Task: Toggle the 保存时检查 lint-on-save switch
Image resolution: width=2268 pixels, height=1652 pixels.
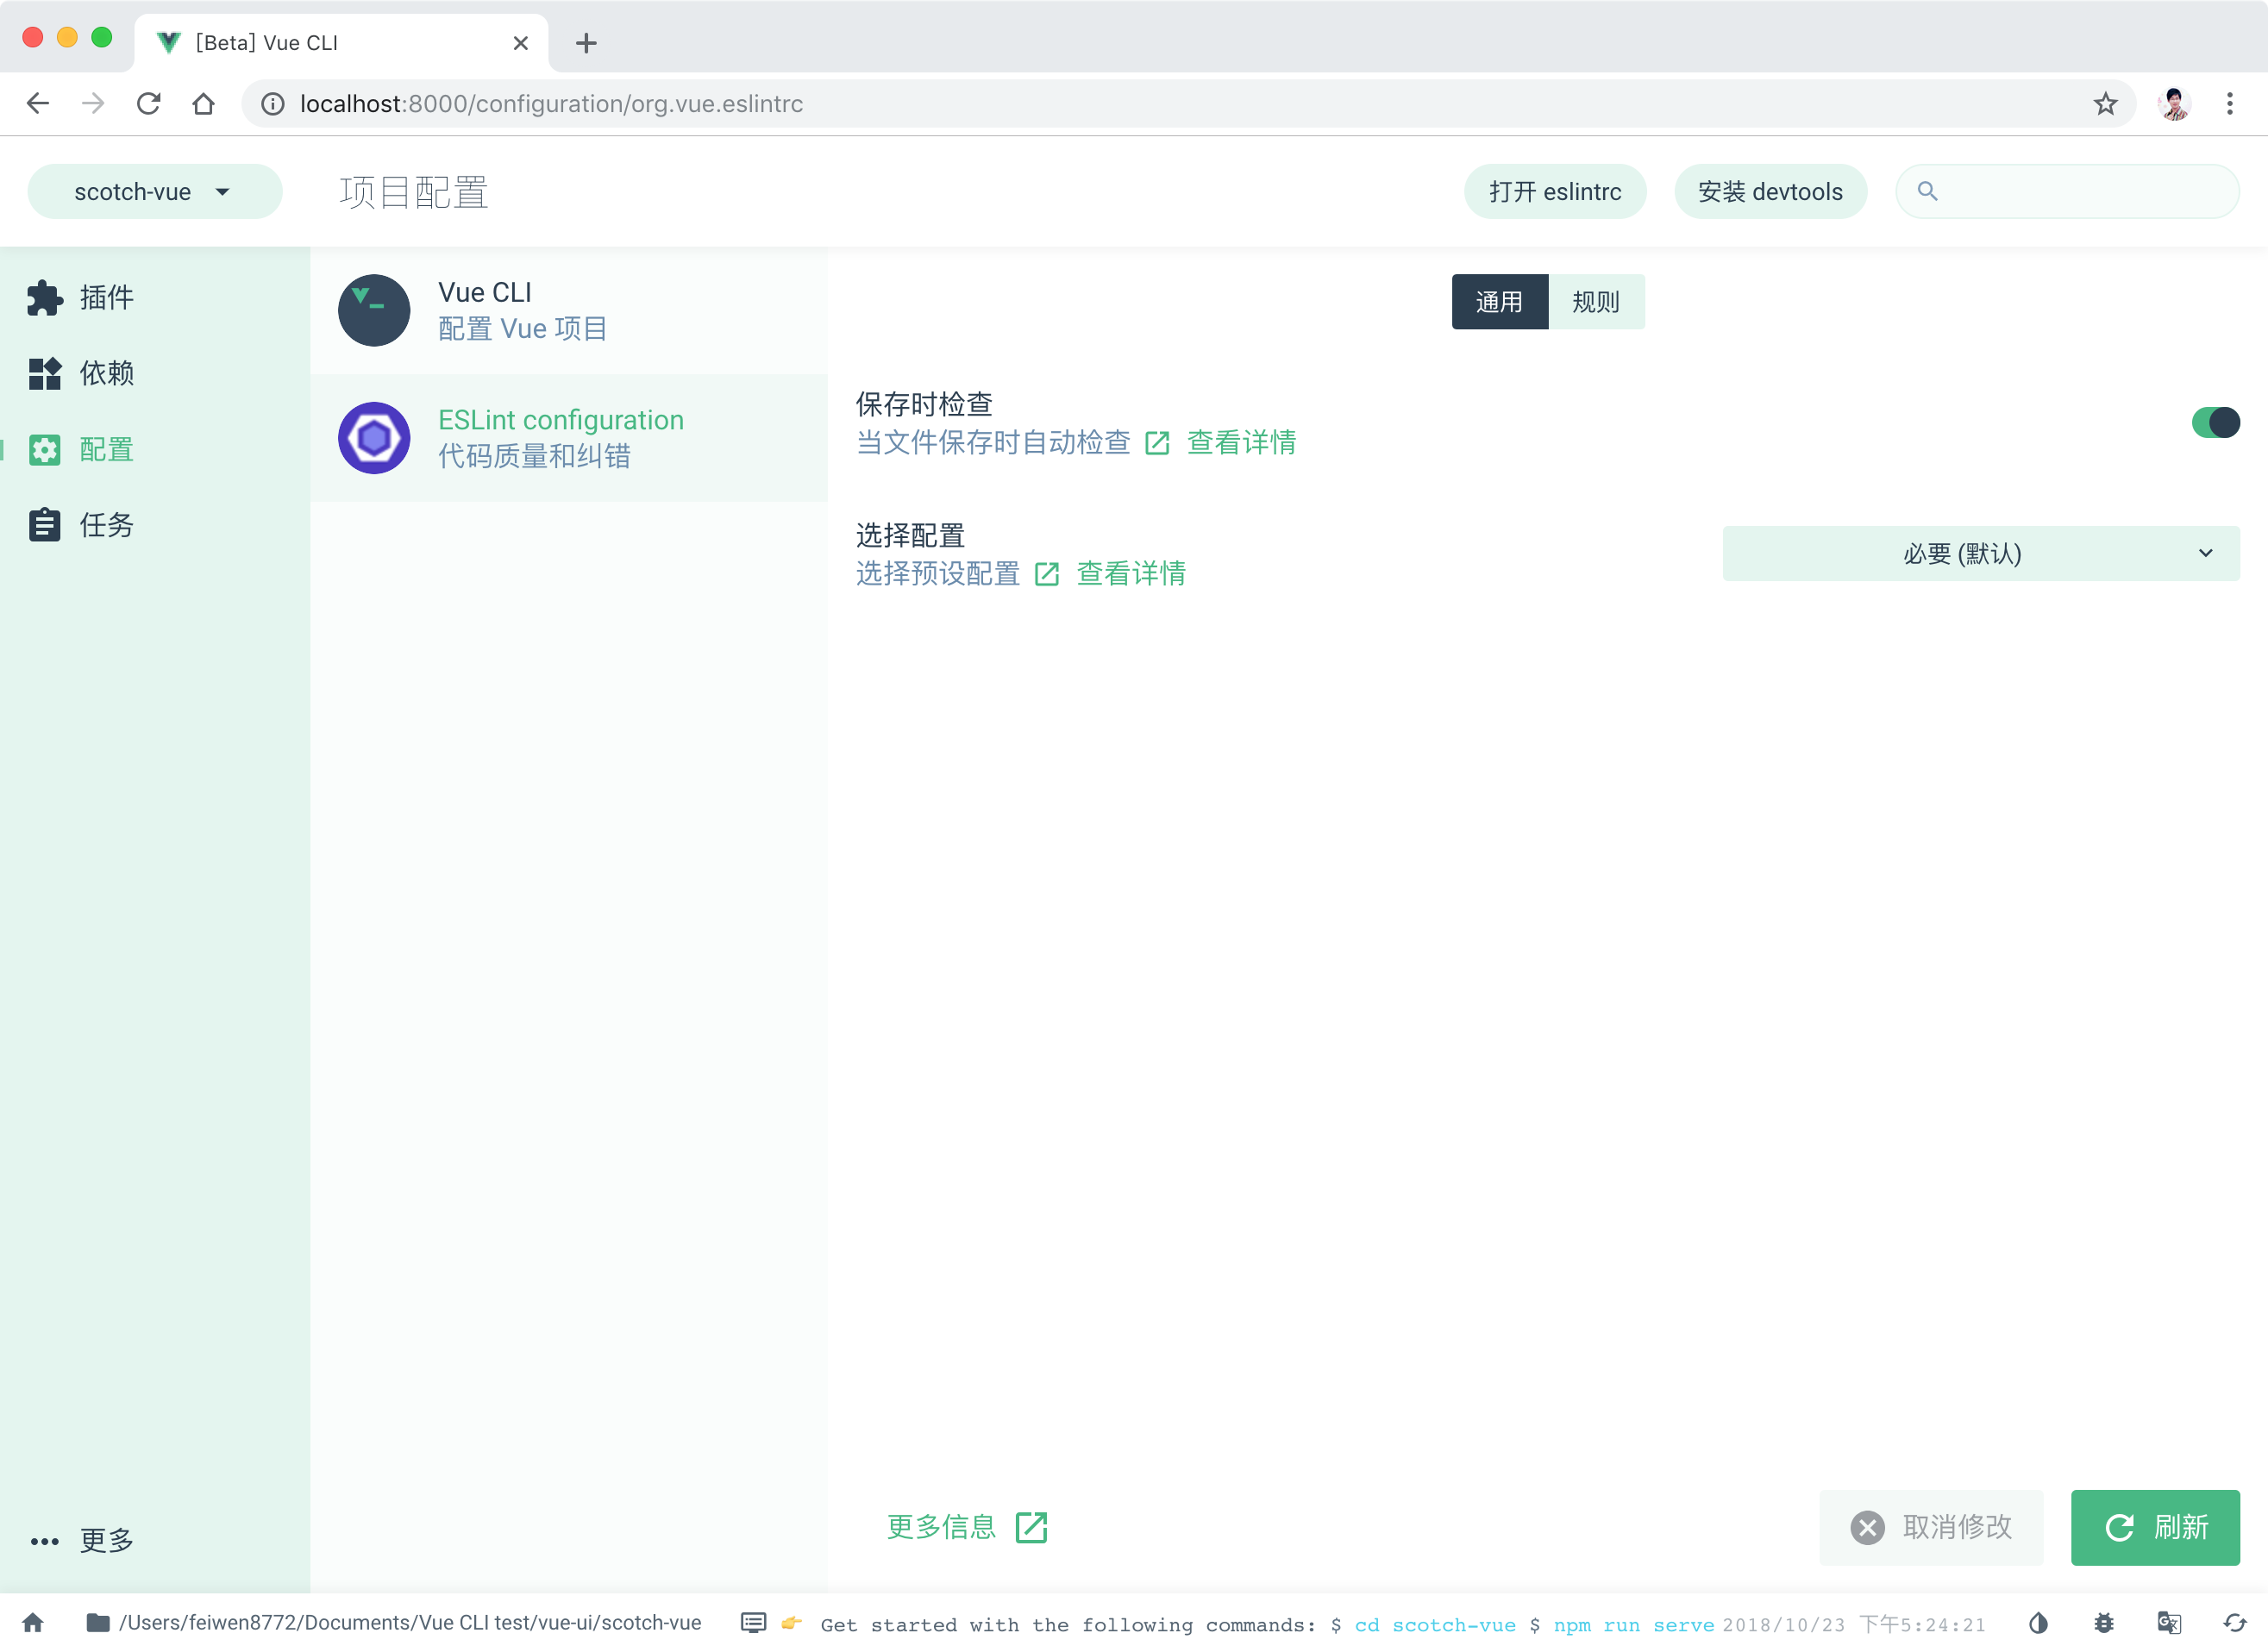Action: [x=2215, y=422]
